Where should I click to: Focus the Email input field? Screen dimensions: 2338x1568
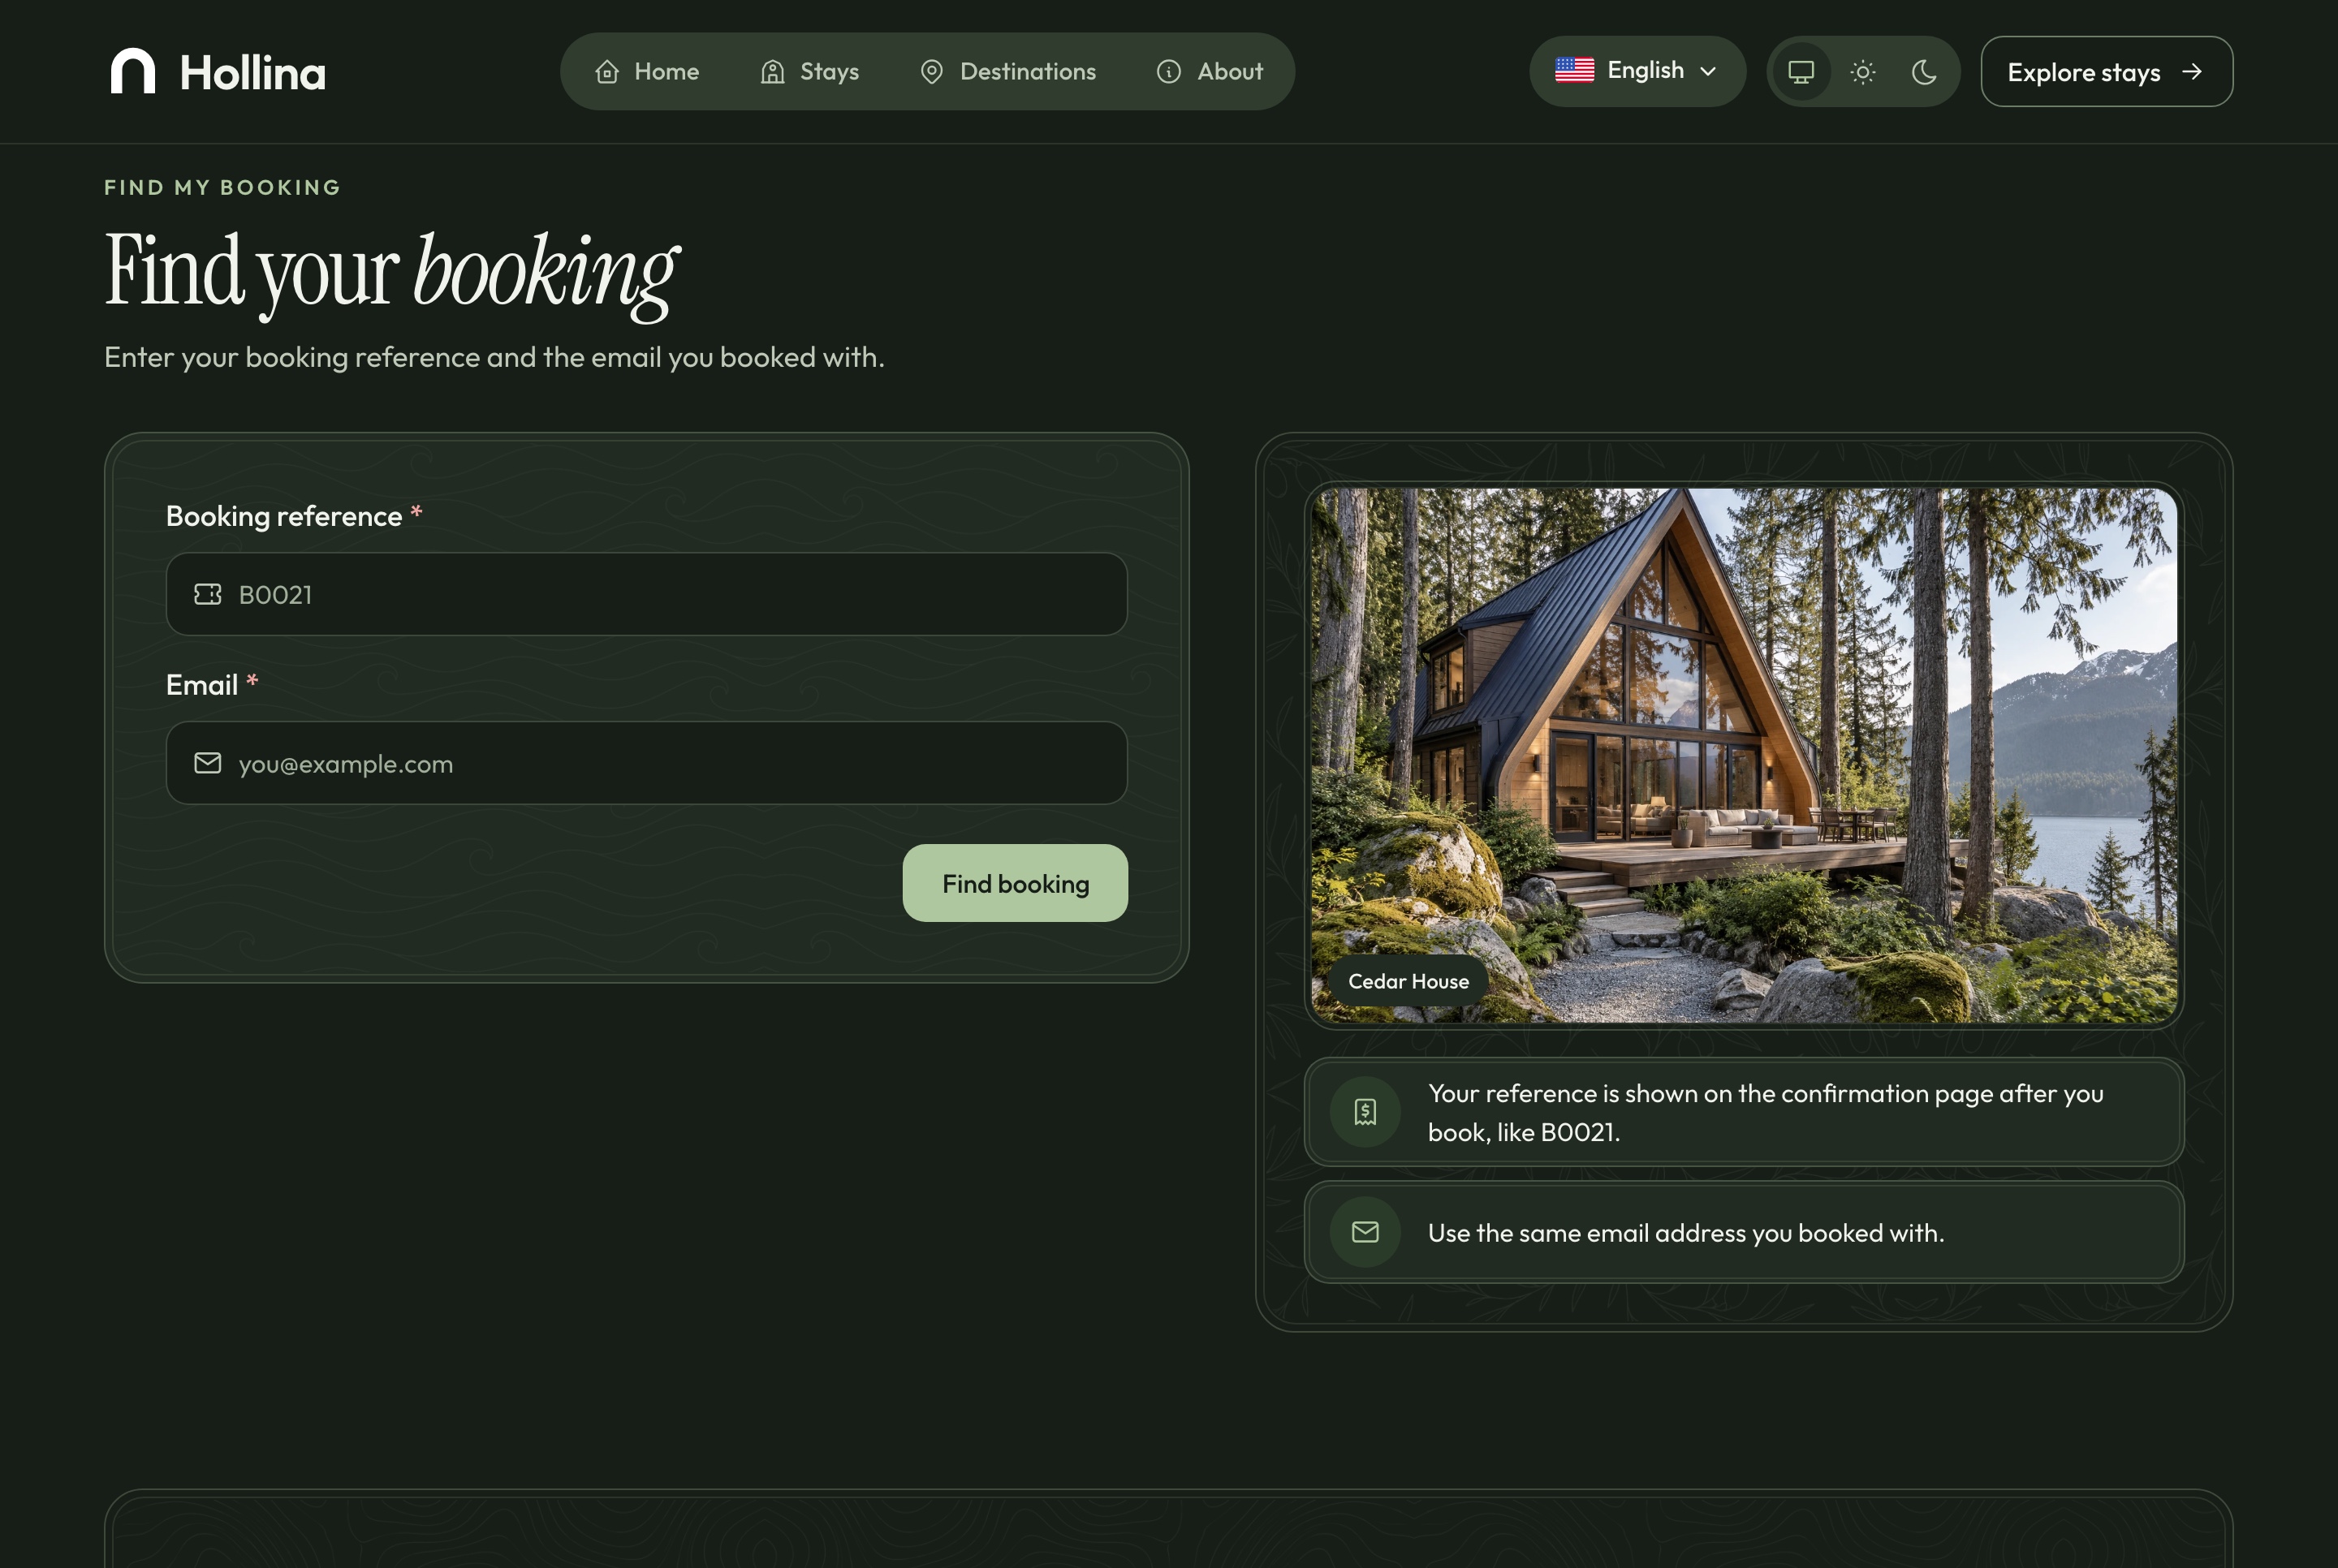click(646, 763)
